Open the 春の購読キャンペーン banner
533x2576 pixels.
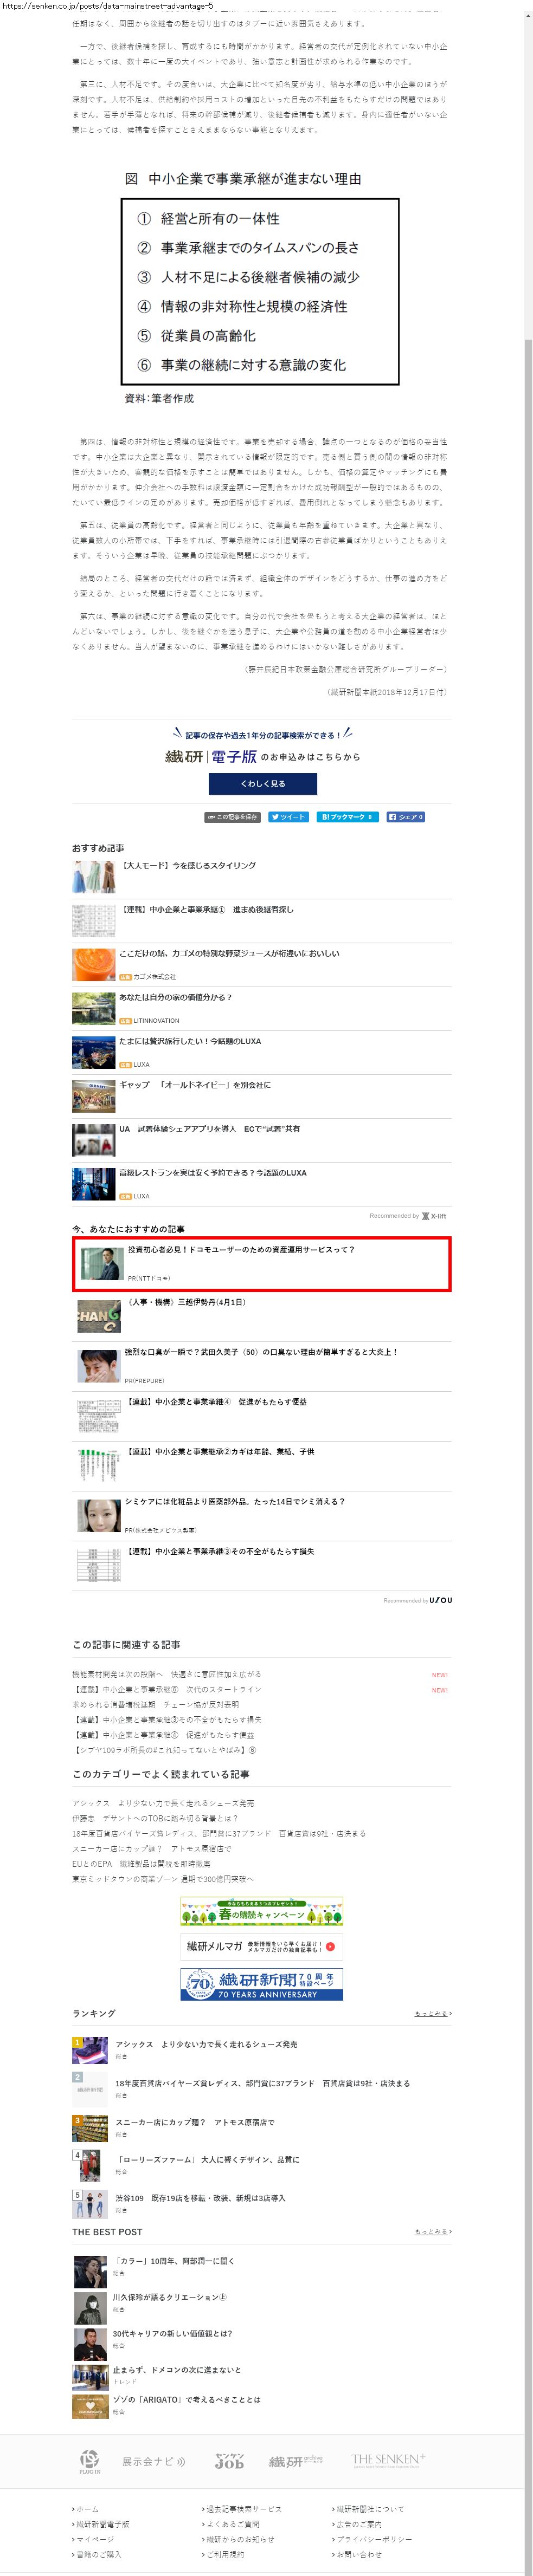(x=262, y=1911)
